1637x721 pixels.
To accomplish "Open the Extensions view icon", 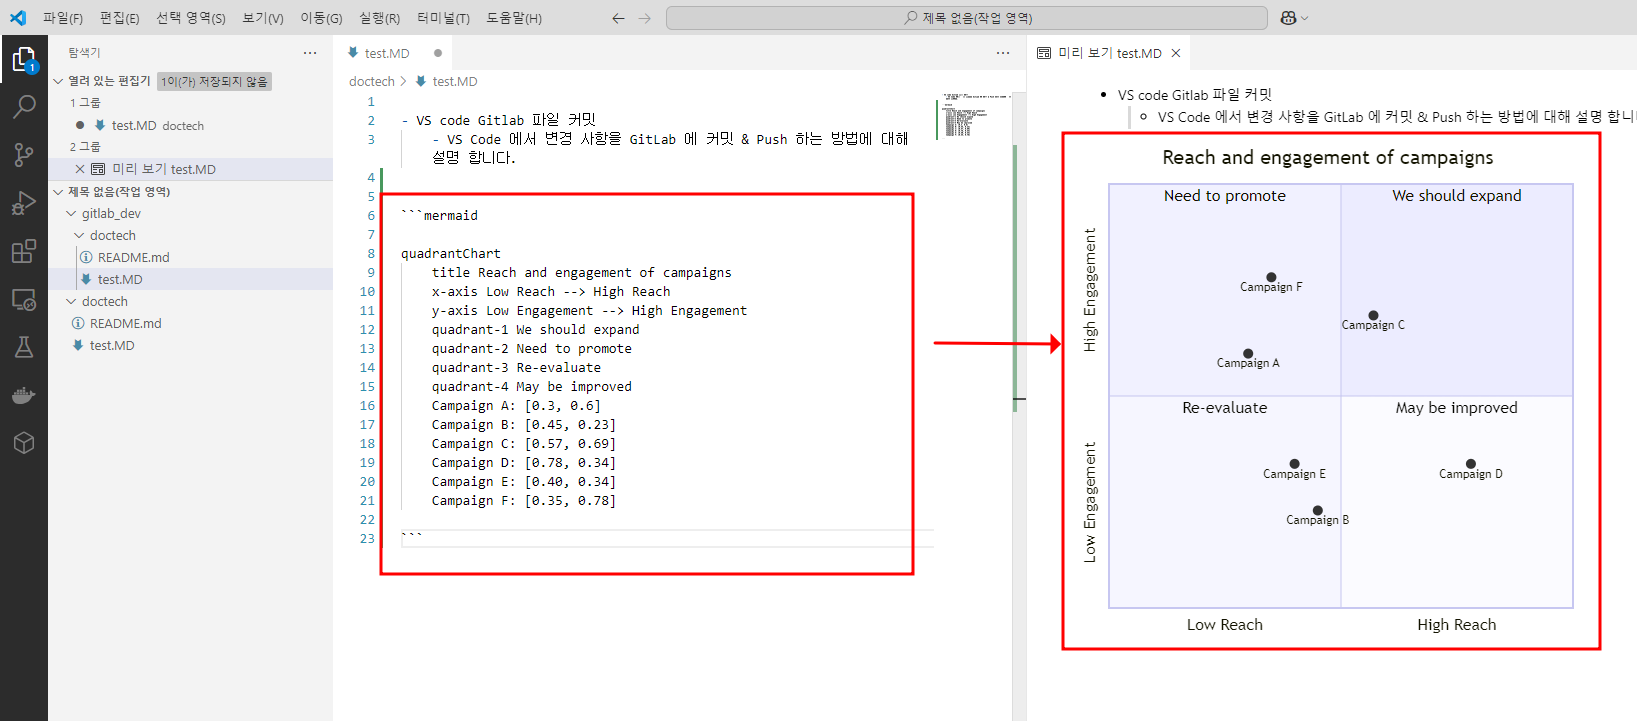I will pos(24,251).
